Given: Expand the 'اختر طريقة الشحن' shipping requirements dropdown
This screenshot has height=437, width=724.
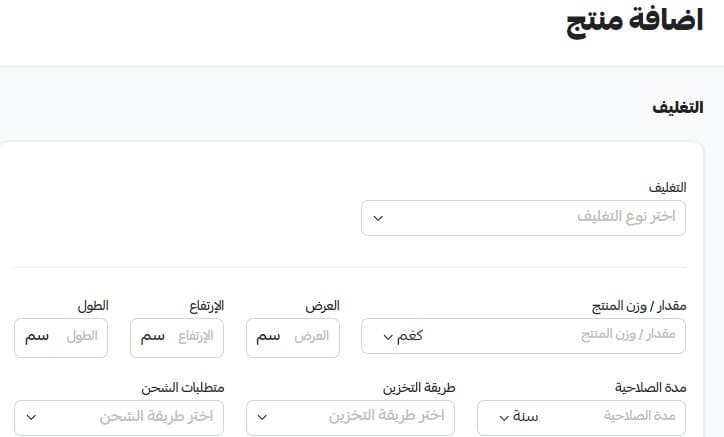Looking at the screenshot, I should (x=120, y=417).
